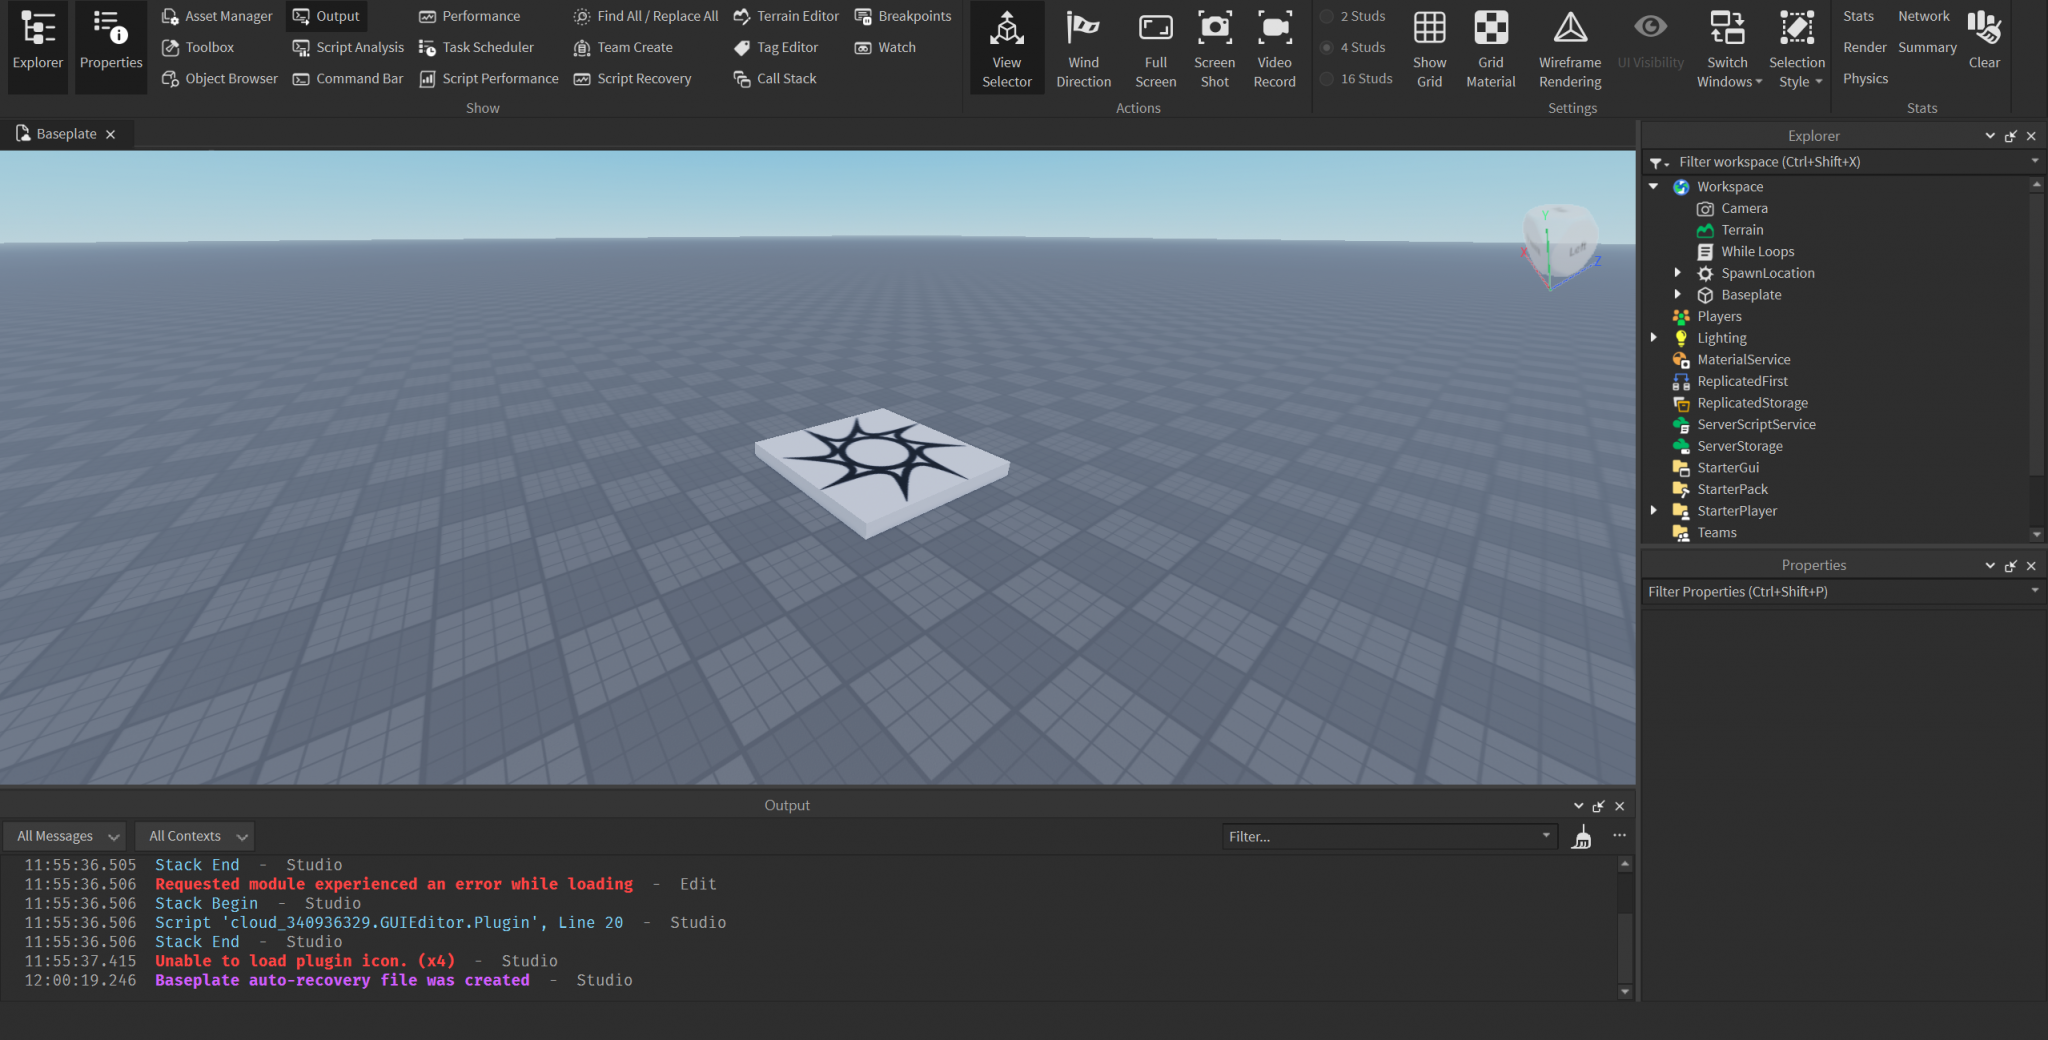This screenshot has height=1040, width=2048.
Task: Clear output using the broom icon
Action: [x=1581, y=837]
